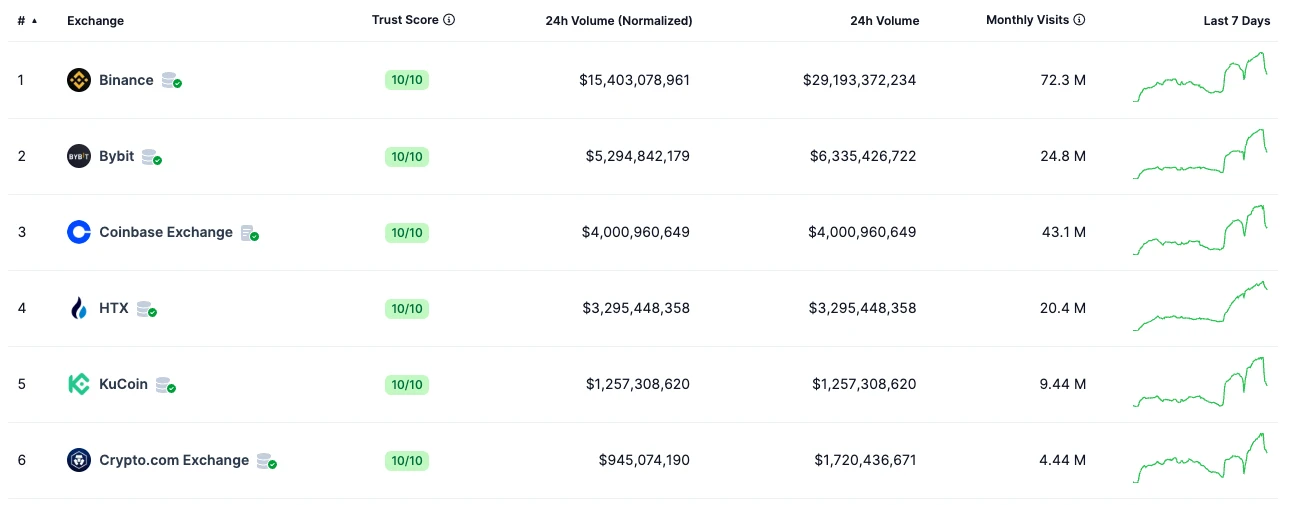Open the HTX 7-day sparkline chart
Screen dimensions: 1307x505
tap(1201, 307)
